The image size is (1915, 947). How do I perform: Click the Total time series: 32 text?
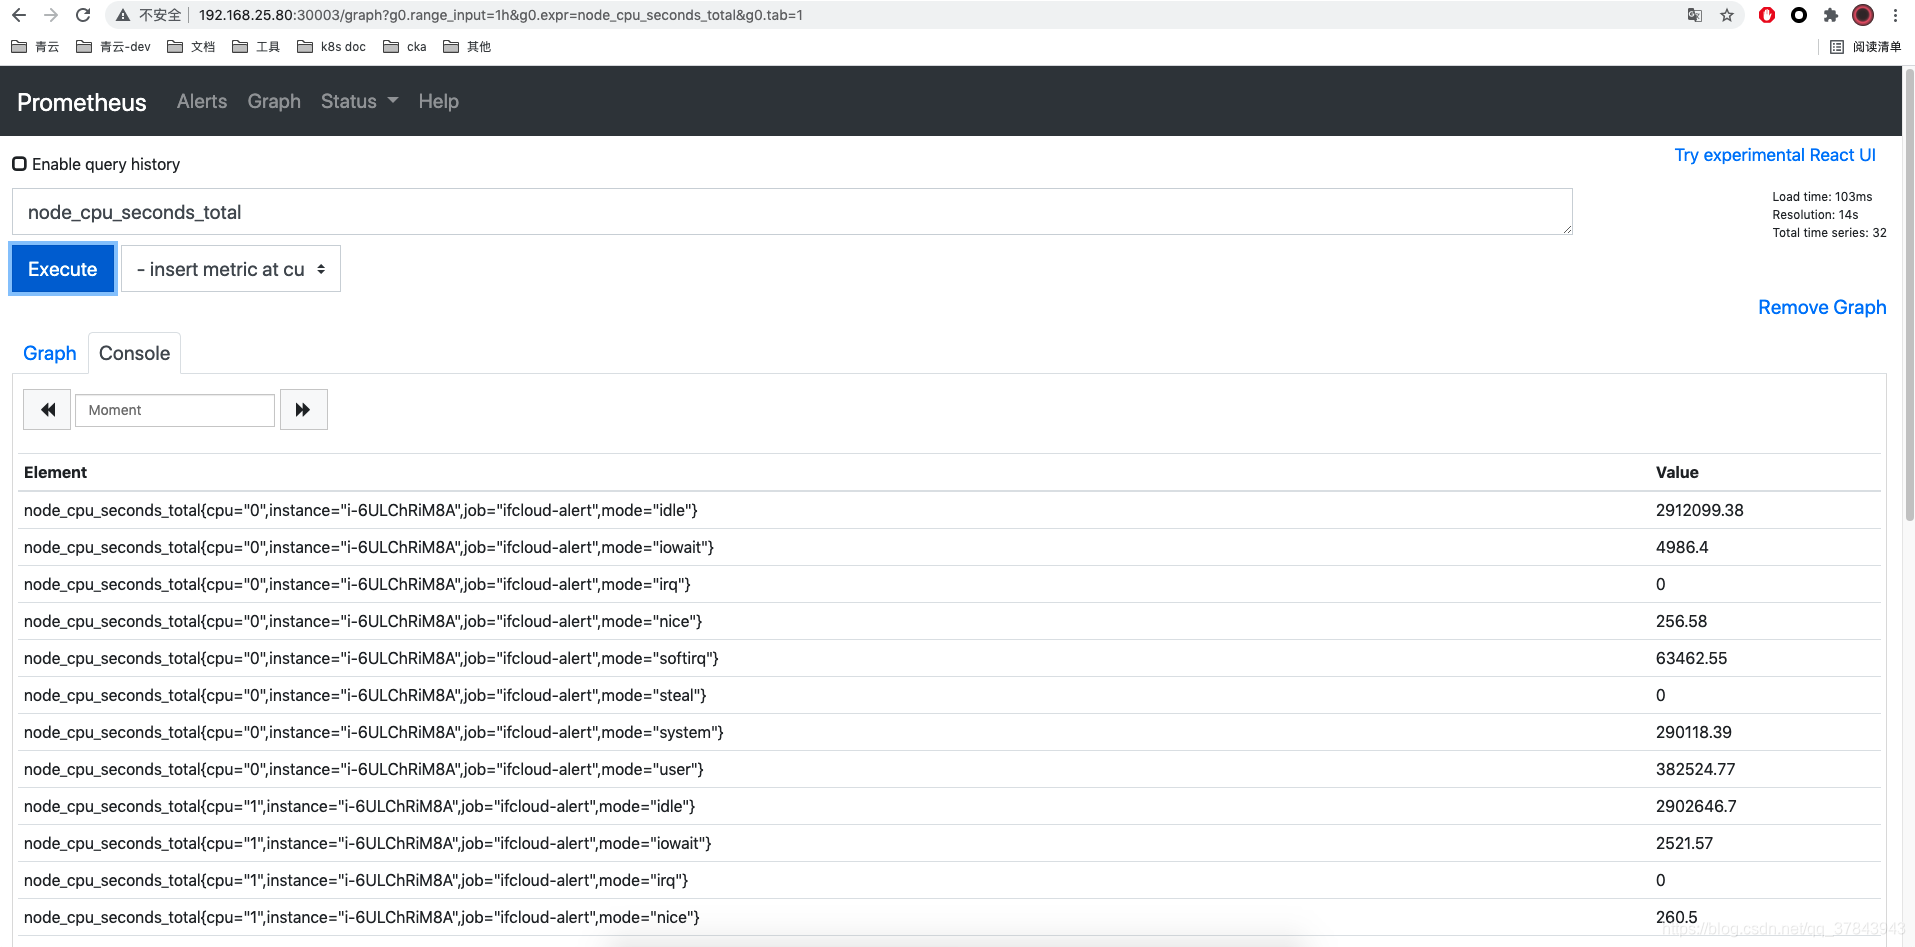[1829, 233]
